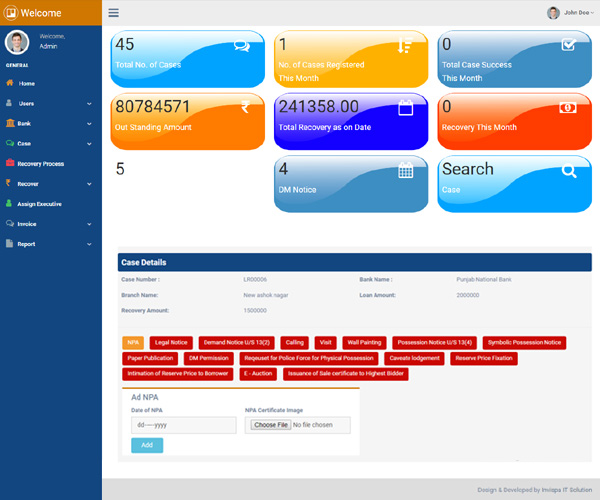Click the money icon on Recovery This Month card

click(x=567, y=107)
